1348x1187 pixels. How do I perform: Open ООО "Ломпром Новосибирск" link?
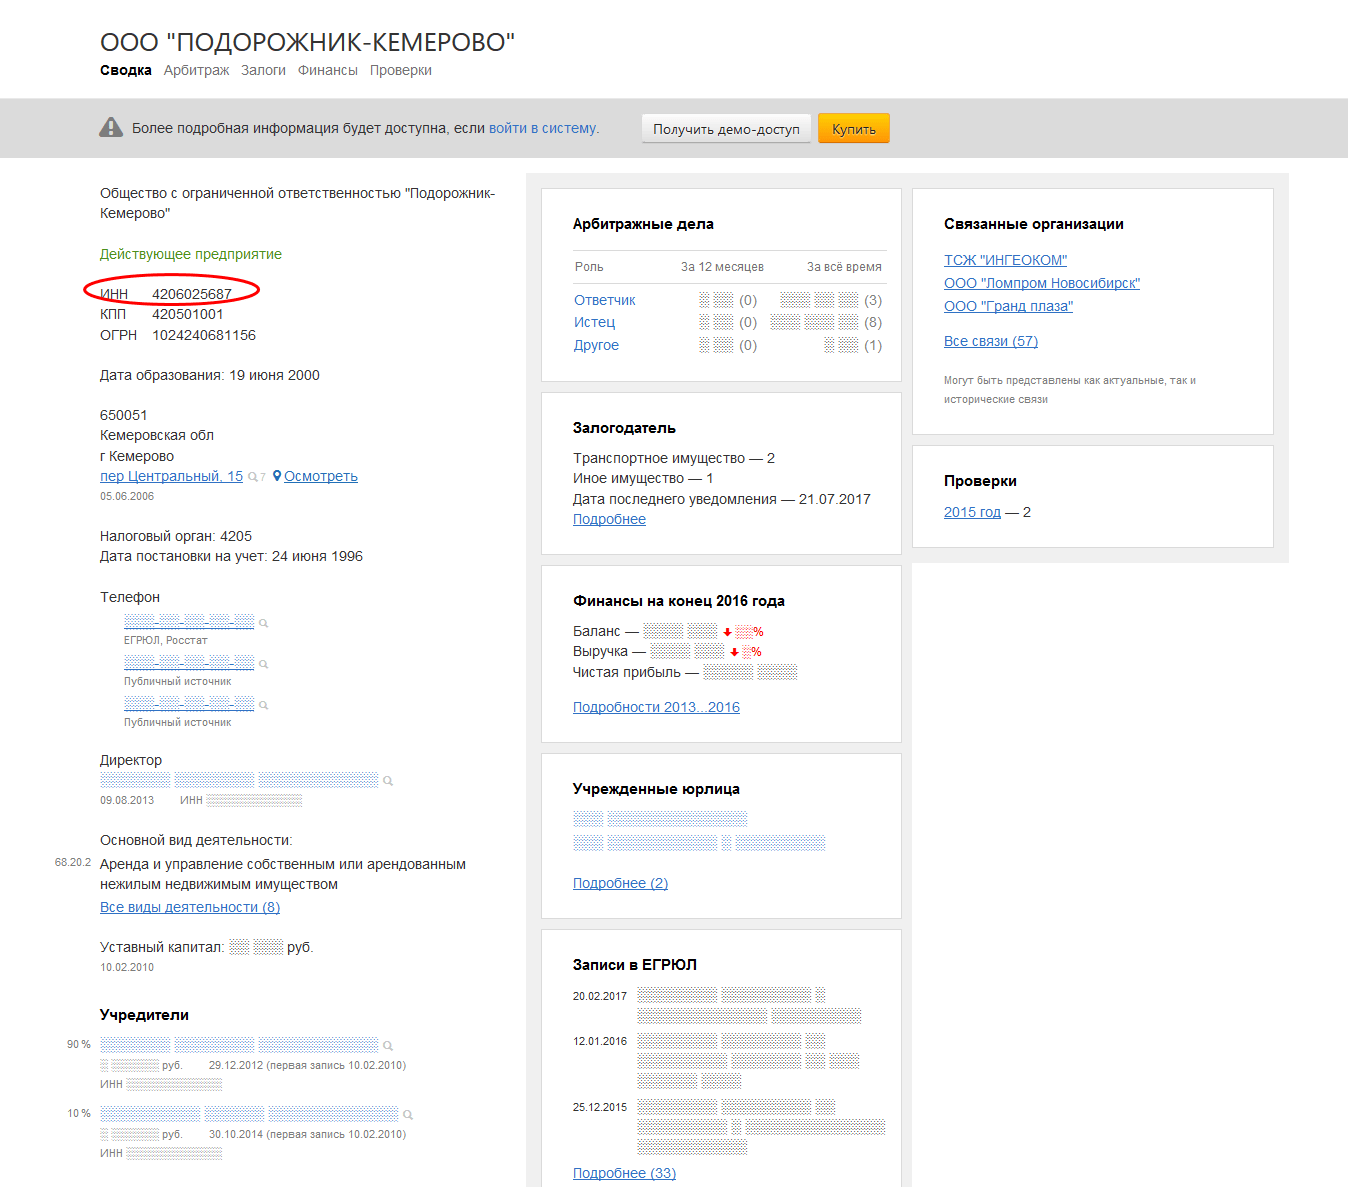pos(1042,283)
